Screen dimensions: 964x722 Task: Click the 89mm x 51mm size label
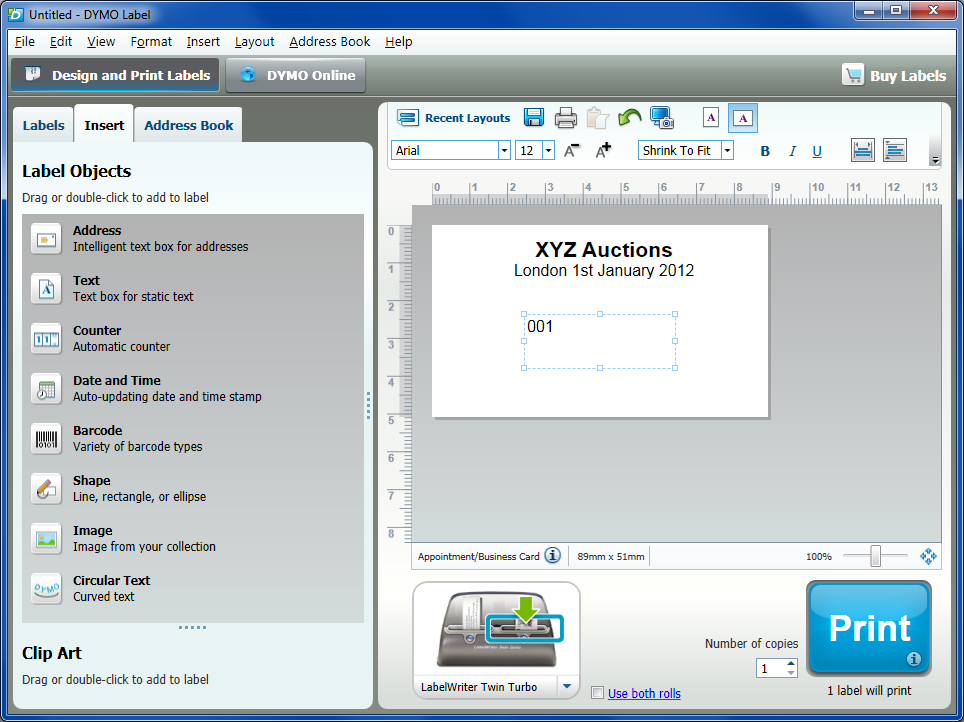[610, 557]
